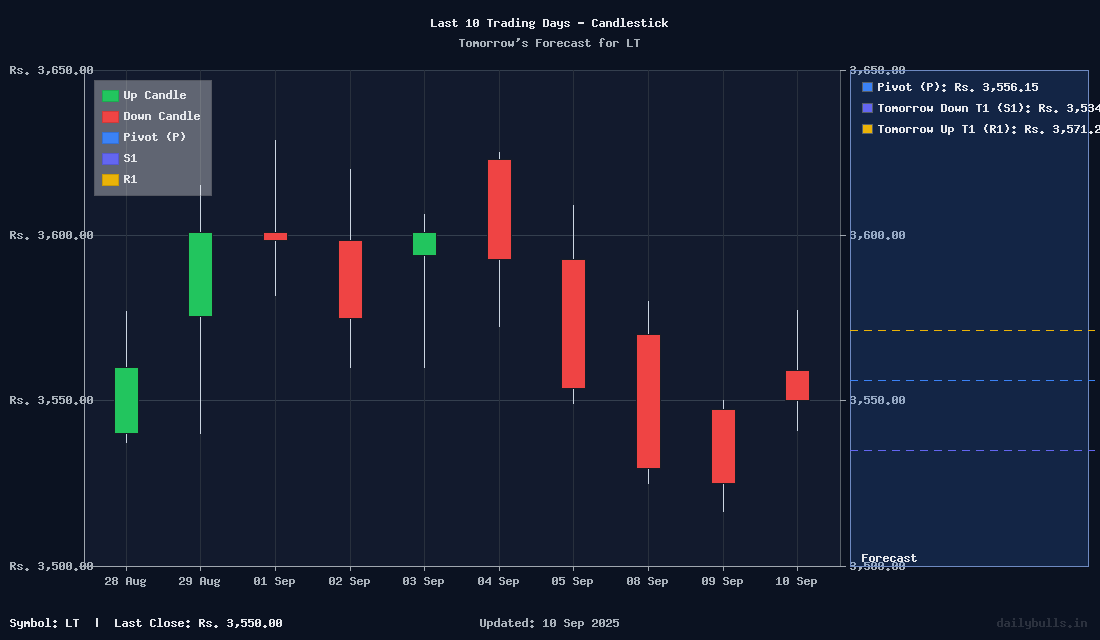Click the 04 Sep red candle body
The image size is (1100, 640).
coord(499,209)
